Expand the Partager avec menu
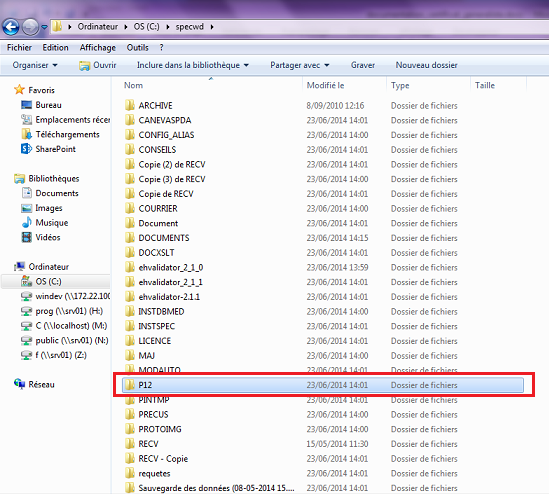The width and height of the screenshot is (549, 494). coord(300,65)
